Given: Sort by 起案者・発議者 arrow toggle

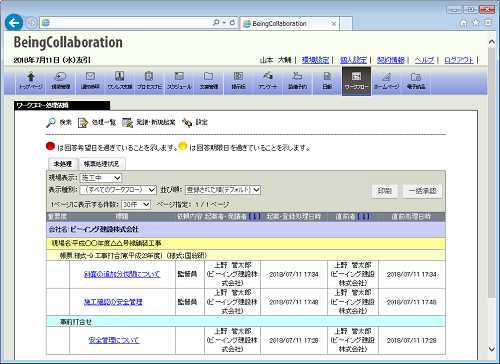Looking at the screenshot, I should (x=254, y=216).
